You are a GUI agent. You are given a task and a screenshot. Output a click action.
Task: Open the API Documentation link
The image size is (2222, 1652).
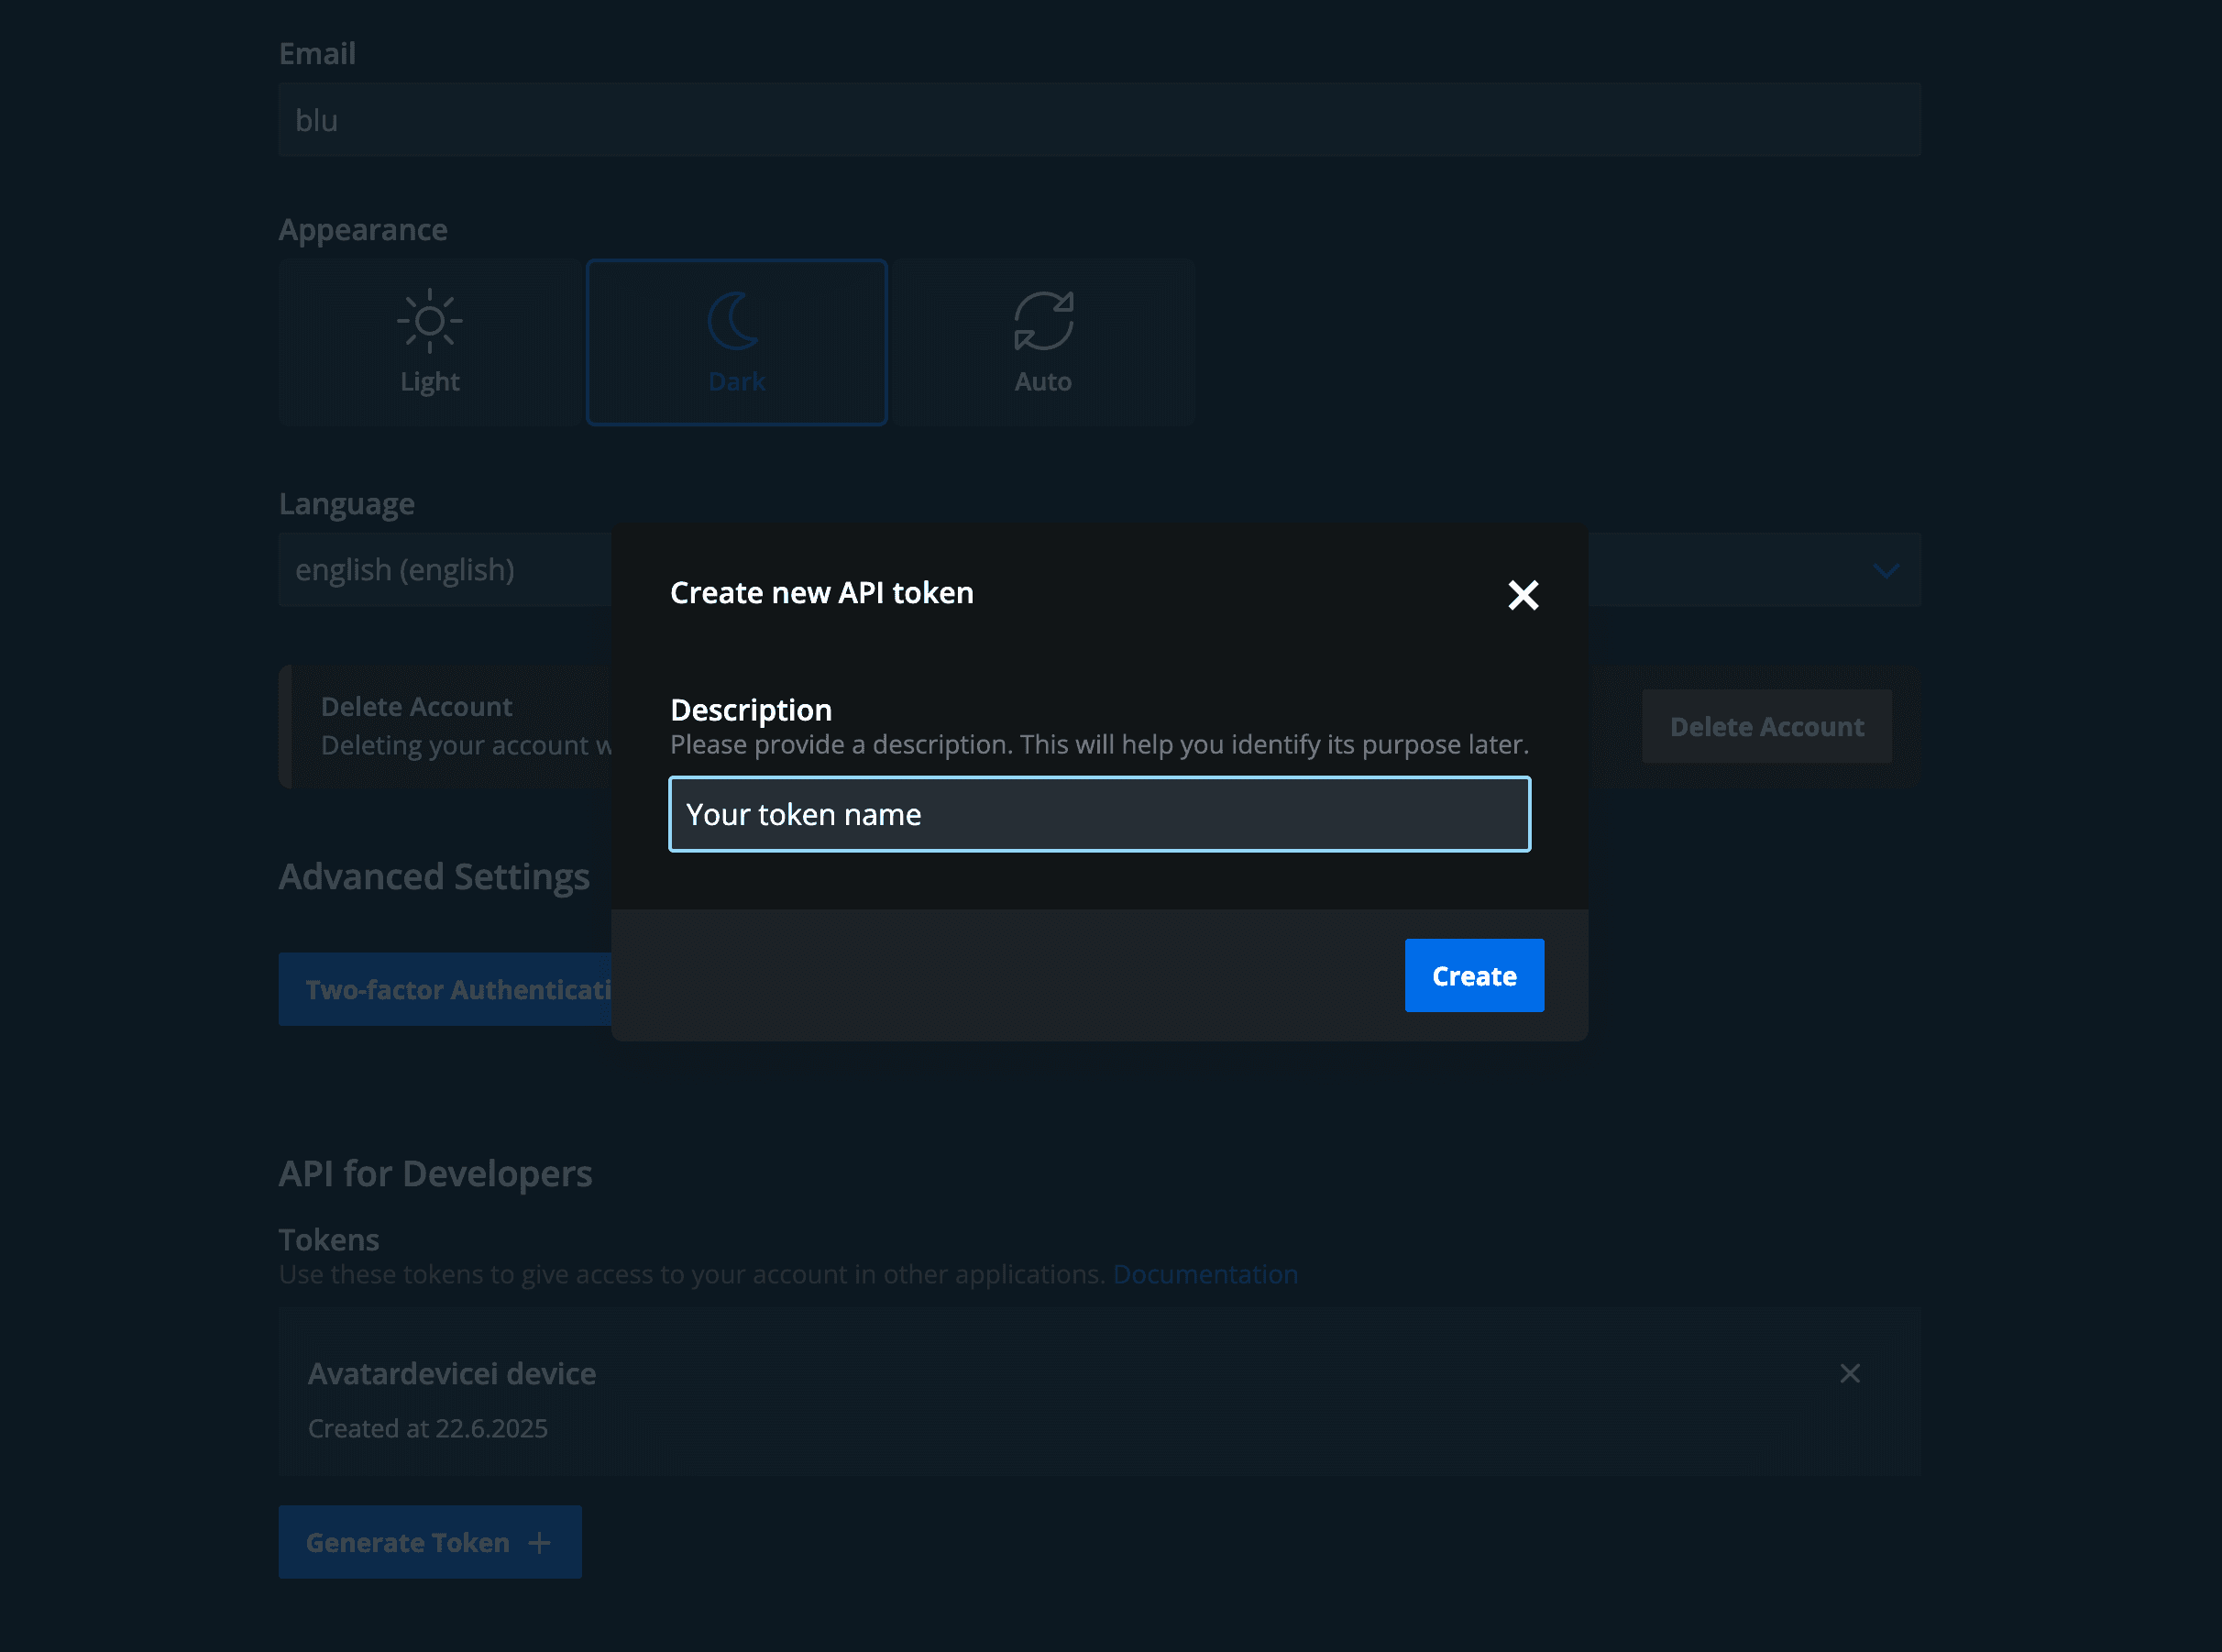coord(1205,1274)
